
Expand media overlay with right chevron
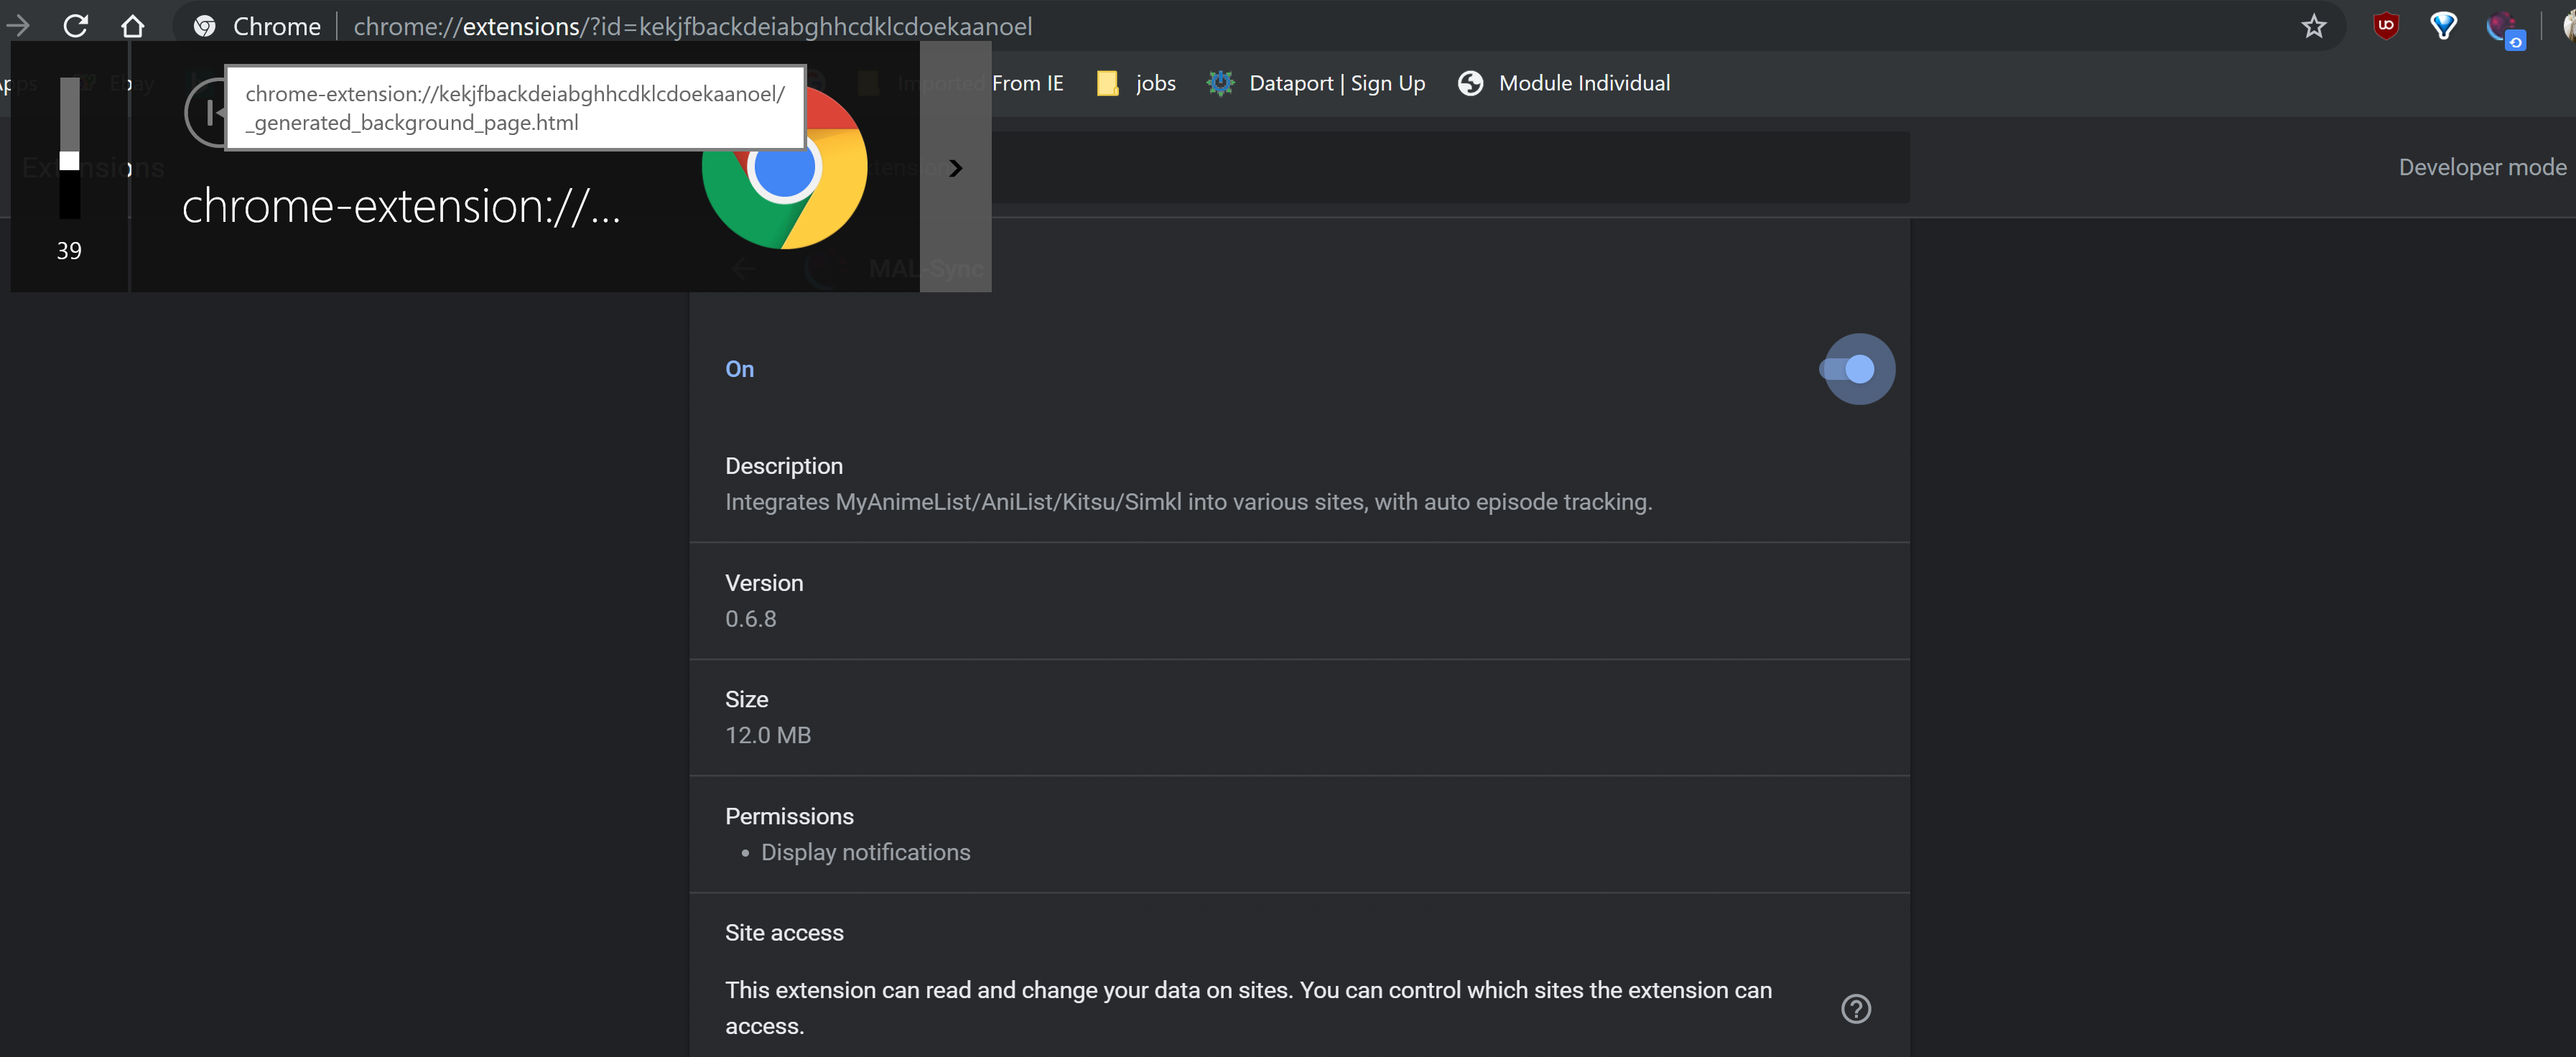click(955, 168)
